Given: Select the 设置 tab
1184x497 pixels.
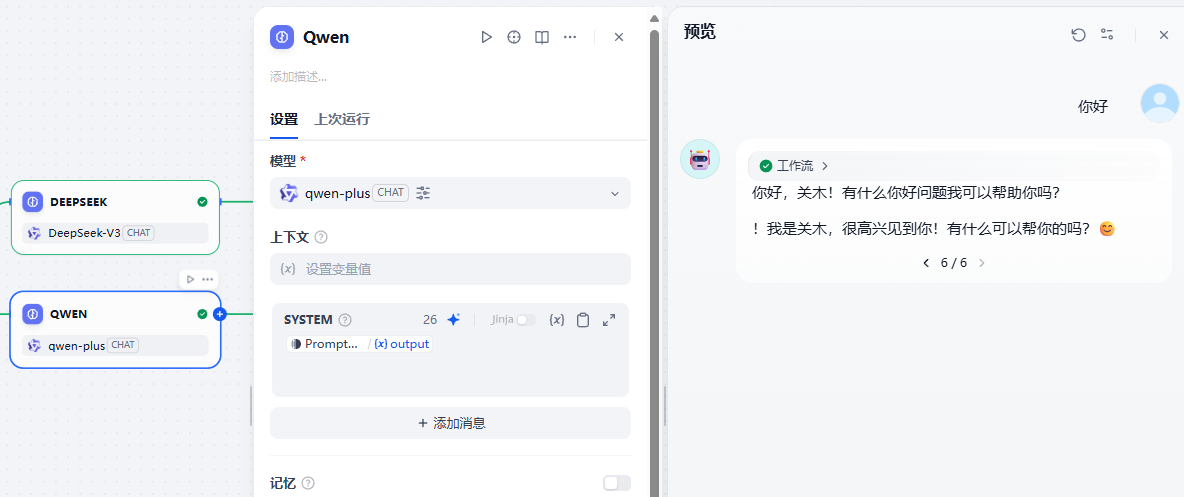Looking at the screenshot, I should tap(284, 119).
